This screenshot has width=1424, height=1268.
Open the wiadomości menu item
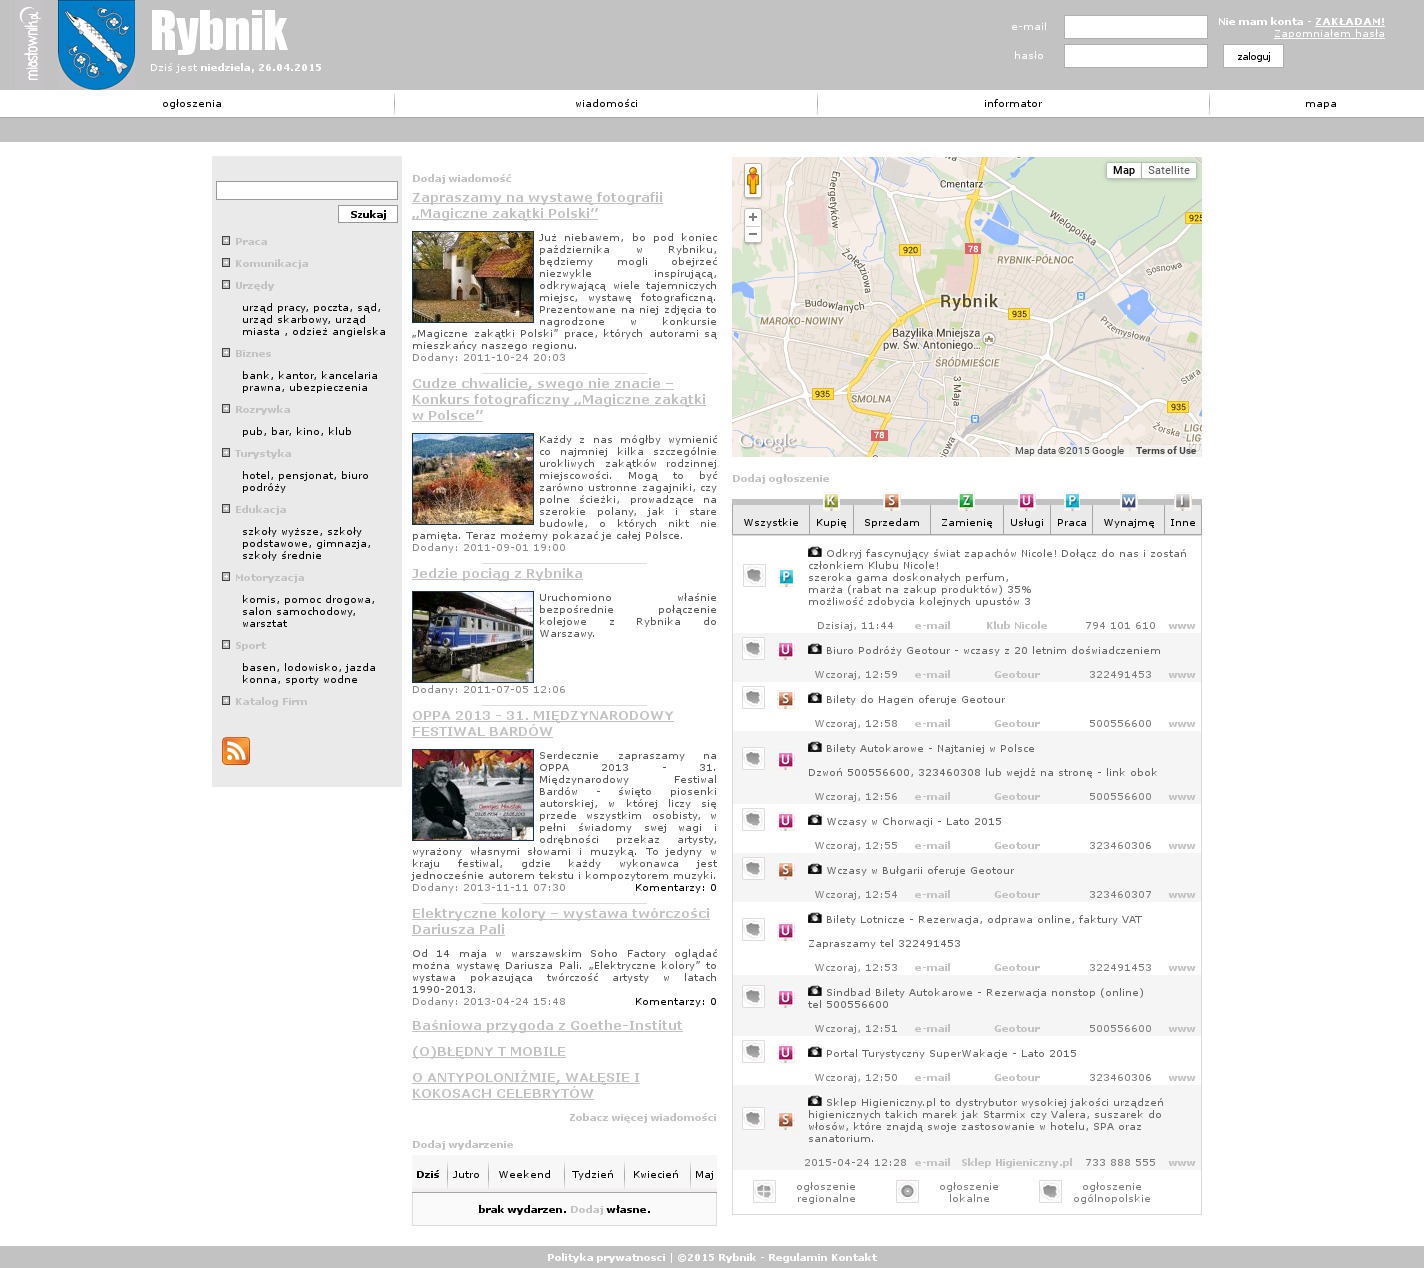(606, 104)
